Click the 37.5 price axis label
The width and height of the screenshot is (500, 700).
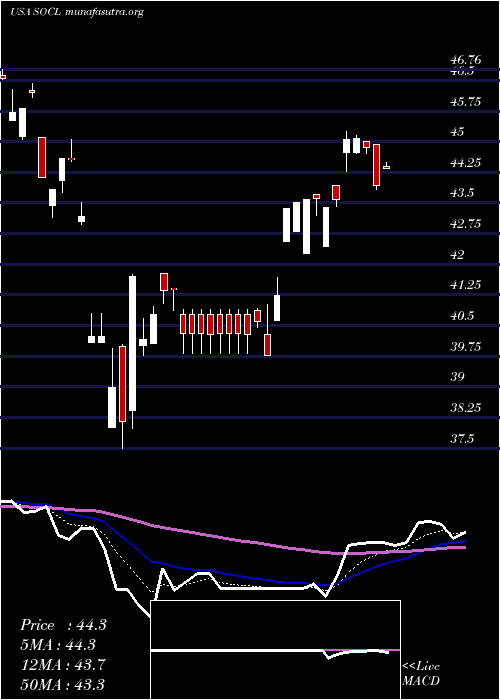point(463,438)
